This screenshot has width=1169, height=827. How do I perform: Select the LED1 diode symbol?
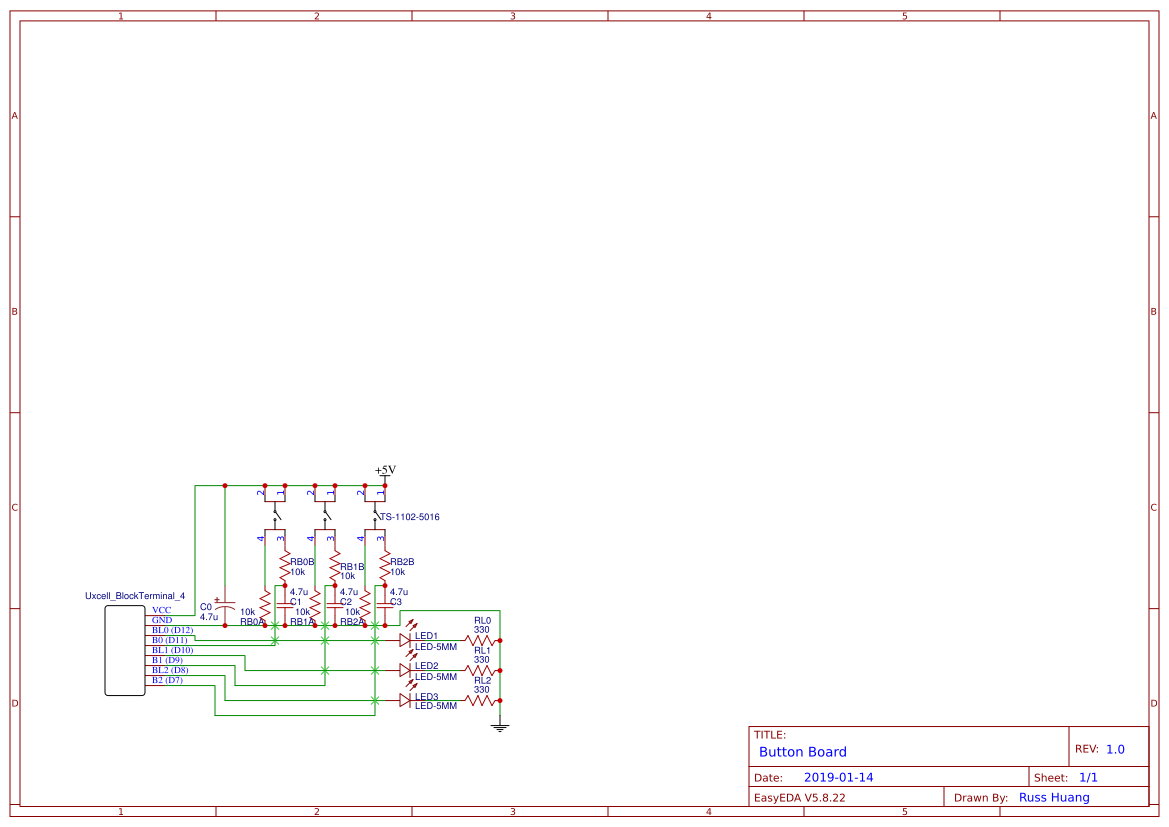click(405, 640)
